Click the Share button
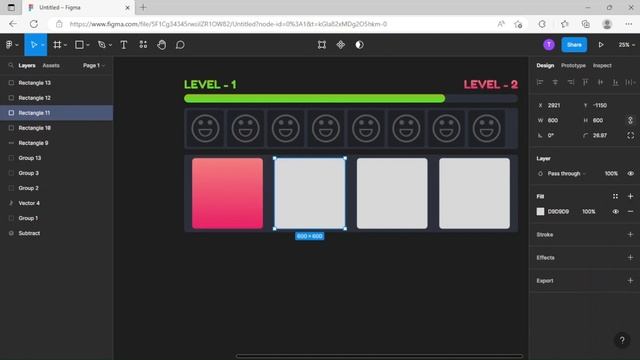This screenshot has height=360, width=640. tap(574, 45)
